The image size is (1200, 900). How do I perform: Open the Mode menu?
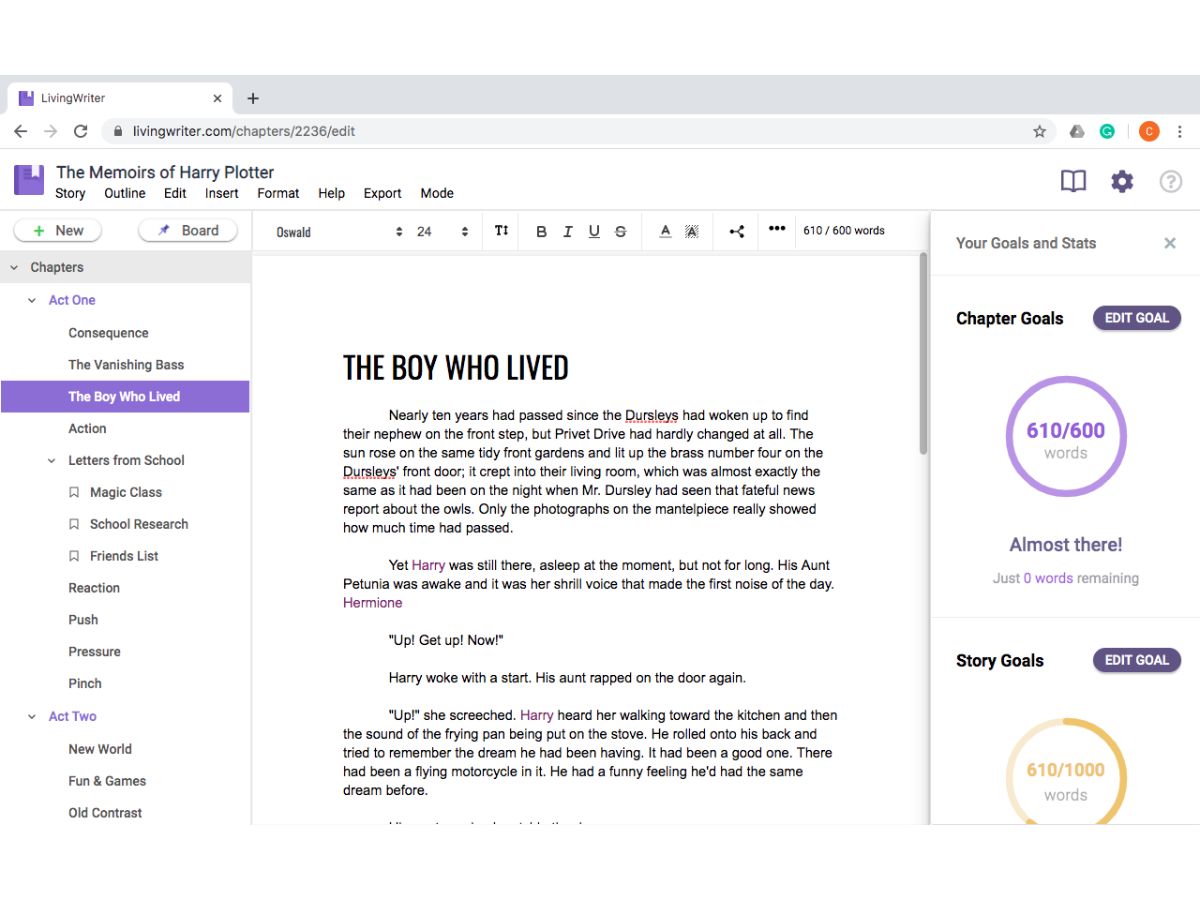(x=437, y=193)
